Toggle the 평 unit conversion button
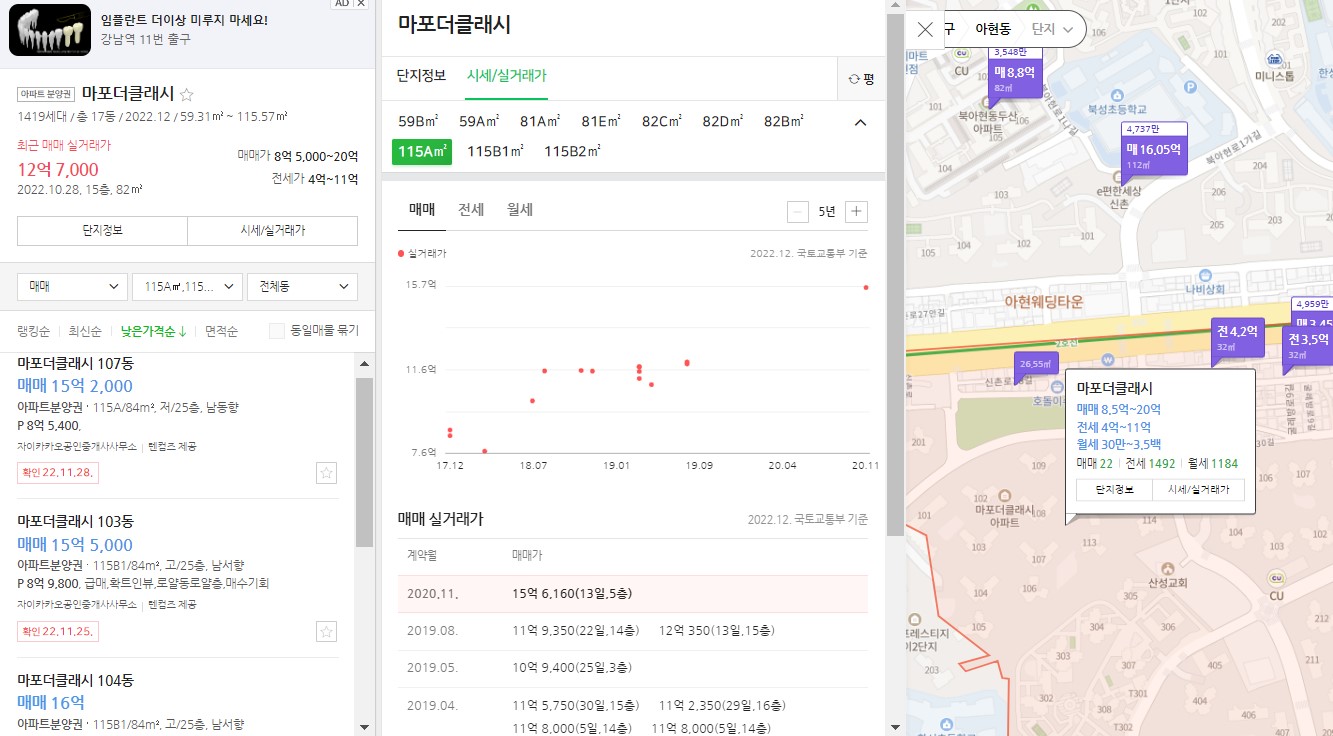Viewport: 1333px width, 736px height. (x=861, y=79)
